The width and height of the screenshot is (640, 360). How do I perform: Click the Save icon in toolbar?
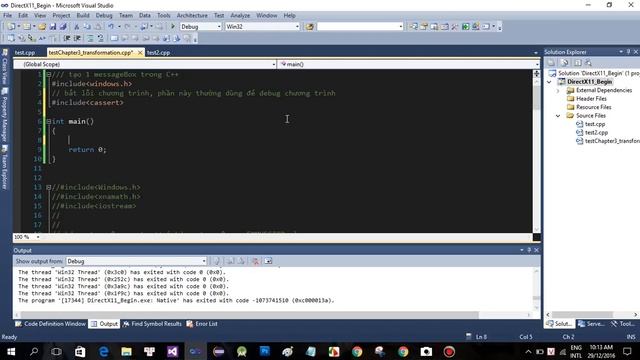[x=53, y=27]
